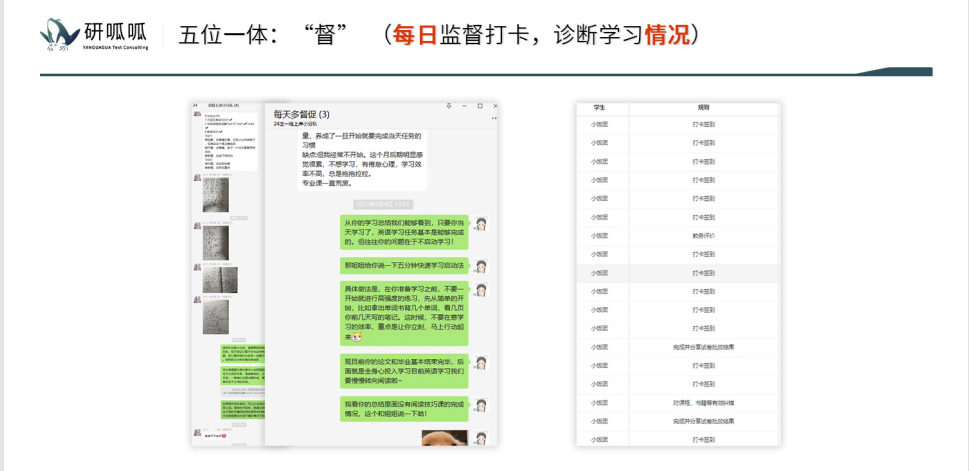Click the avatar beside the dog photo

tap(480, 438)
